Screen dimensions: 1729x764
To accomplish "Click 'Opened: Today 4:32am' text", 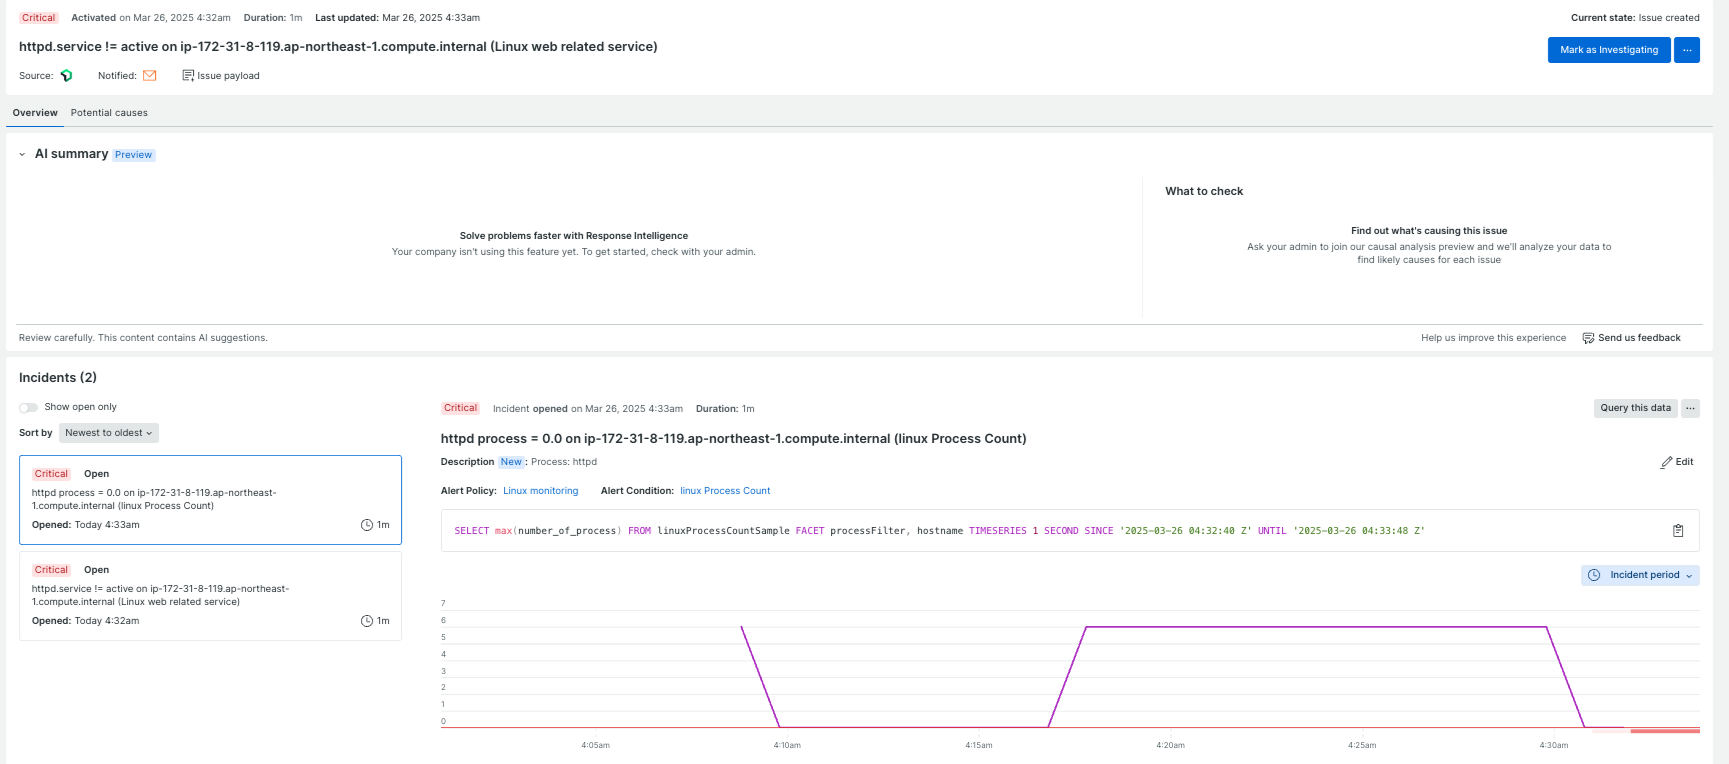I will pos(86,621).
